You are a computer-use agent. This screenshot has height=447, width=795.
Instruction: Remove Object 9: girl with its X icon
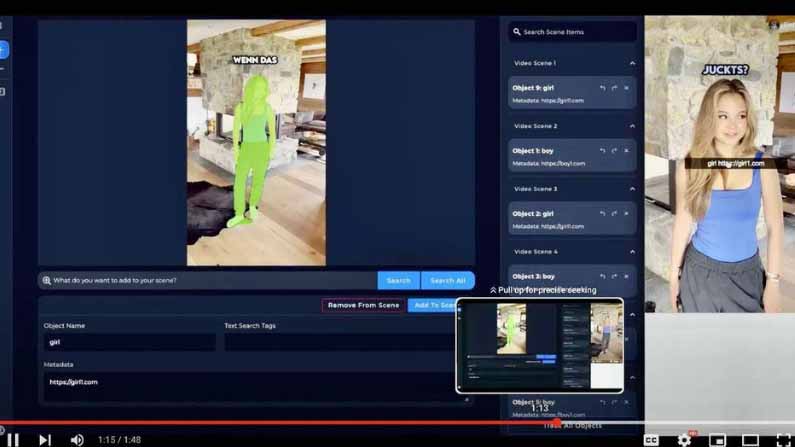(626, 88)
